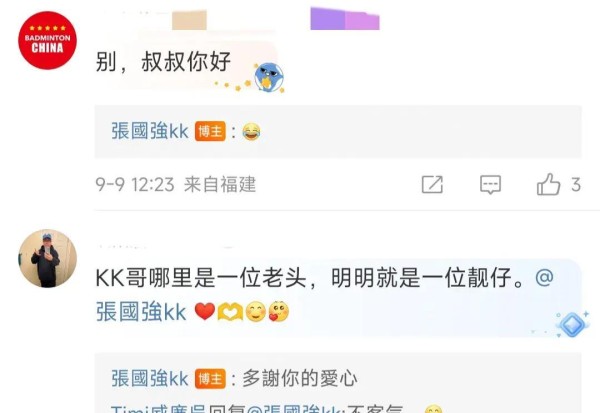This screenshot has height=413, width=600.
Task: Tap the purple membership badge by username
Action: (345, 19)
